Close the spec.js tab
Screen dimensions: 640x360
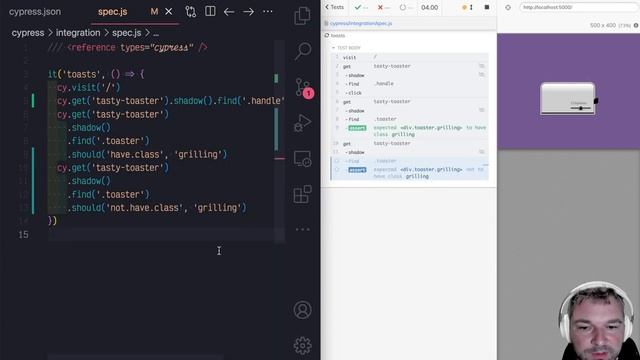[169, 12]
